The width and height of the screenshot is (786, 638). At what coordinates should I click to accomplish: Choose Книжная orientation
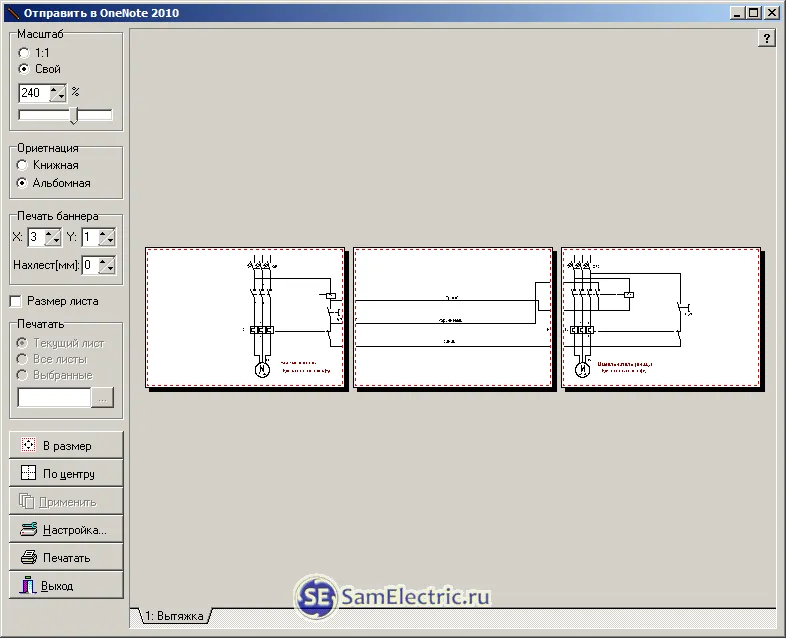(22, 165)
